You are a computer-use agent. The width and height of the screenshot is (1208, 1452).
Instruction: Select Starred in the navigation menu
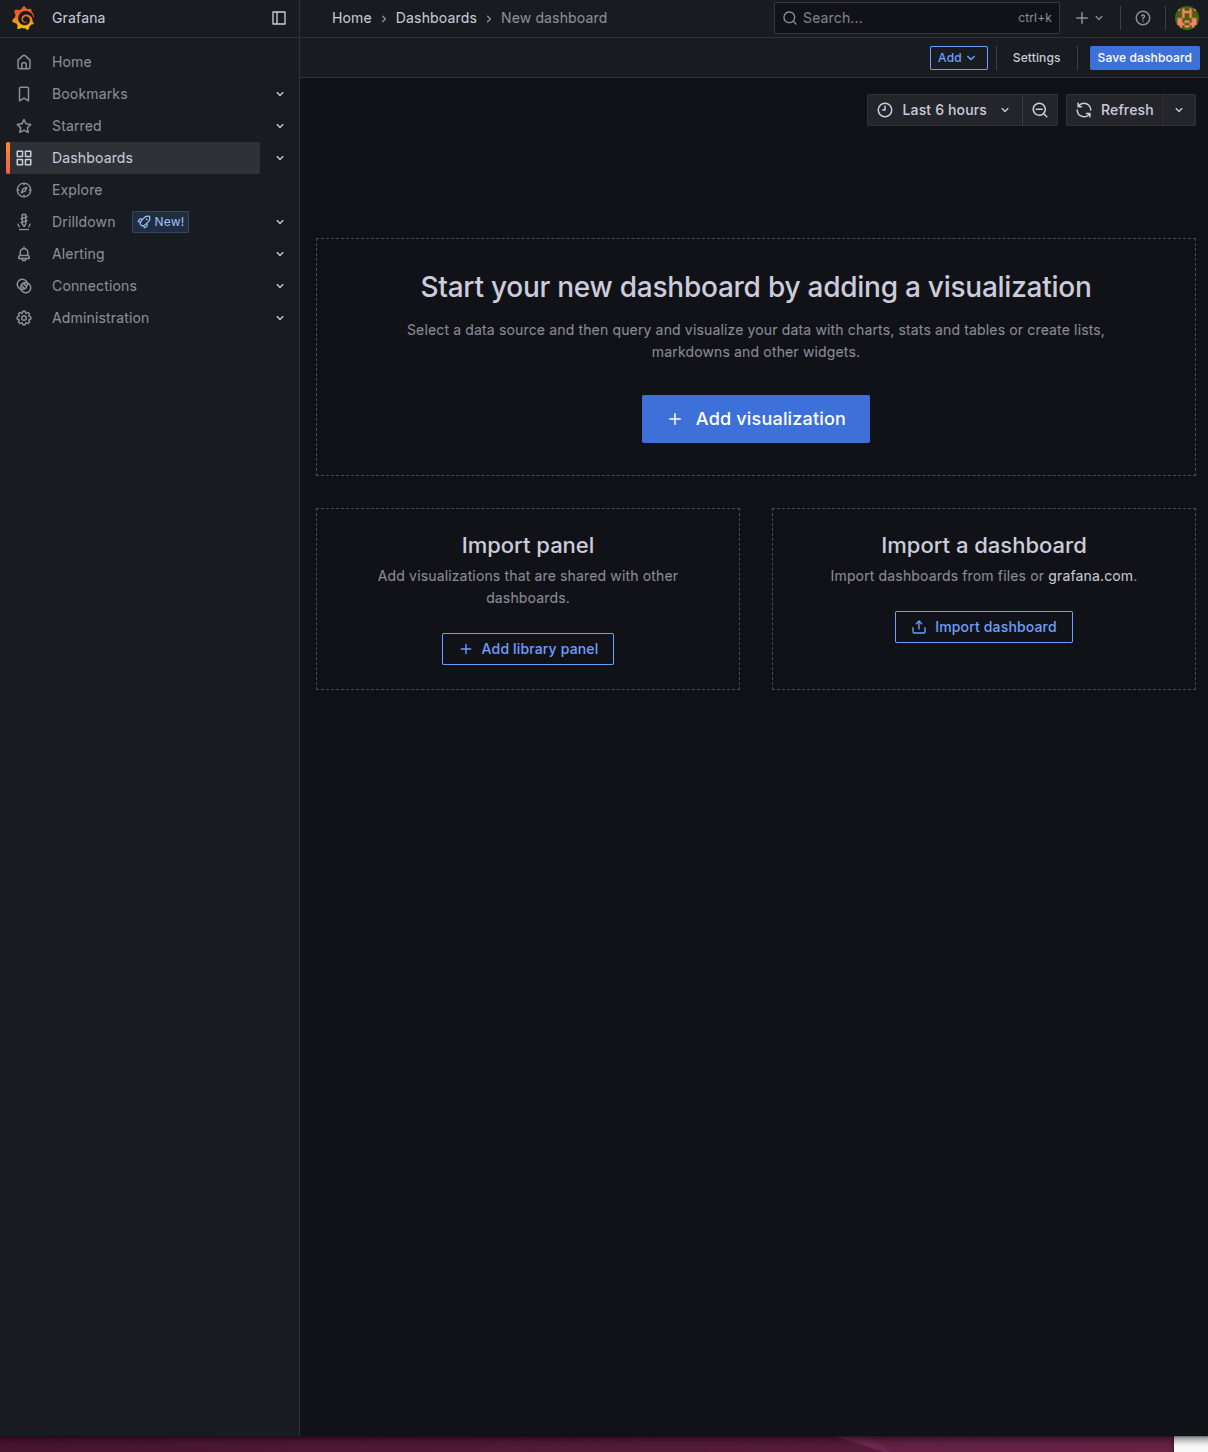(x=77, y=126)
